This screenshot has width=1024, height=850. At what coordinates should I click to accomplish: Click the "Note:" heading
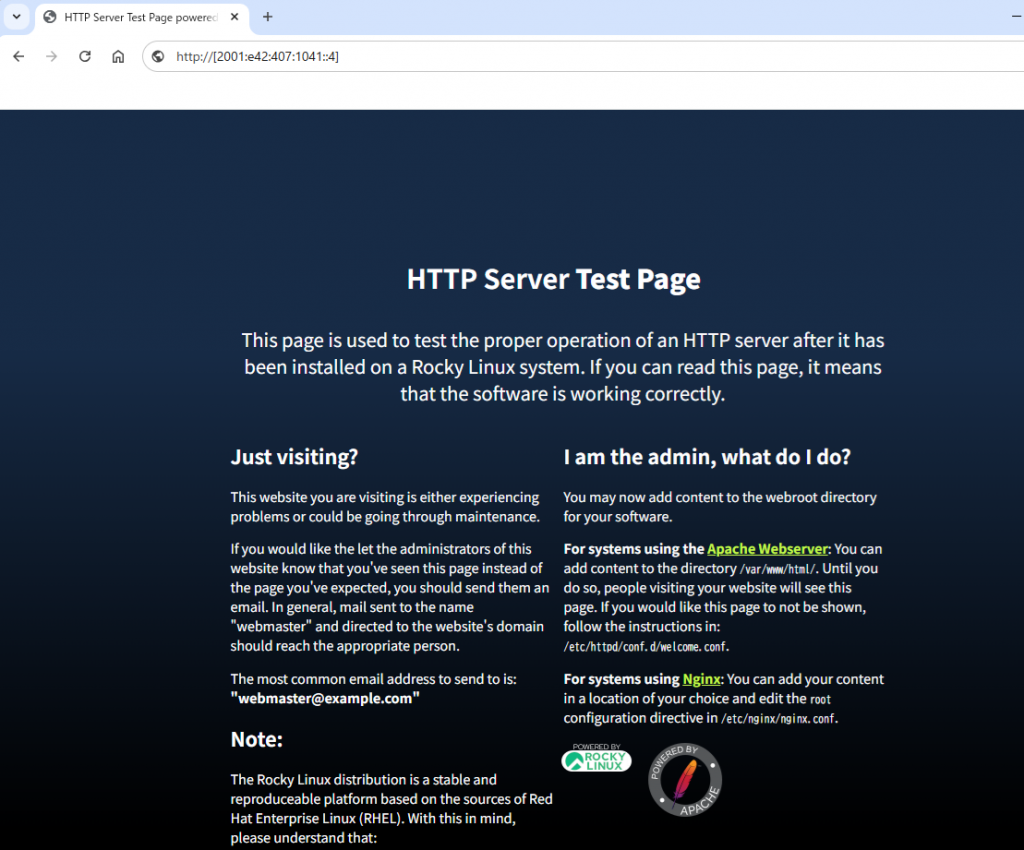(x=257, y=740)
